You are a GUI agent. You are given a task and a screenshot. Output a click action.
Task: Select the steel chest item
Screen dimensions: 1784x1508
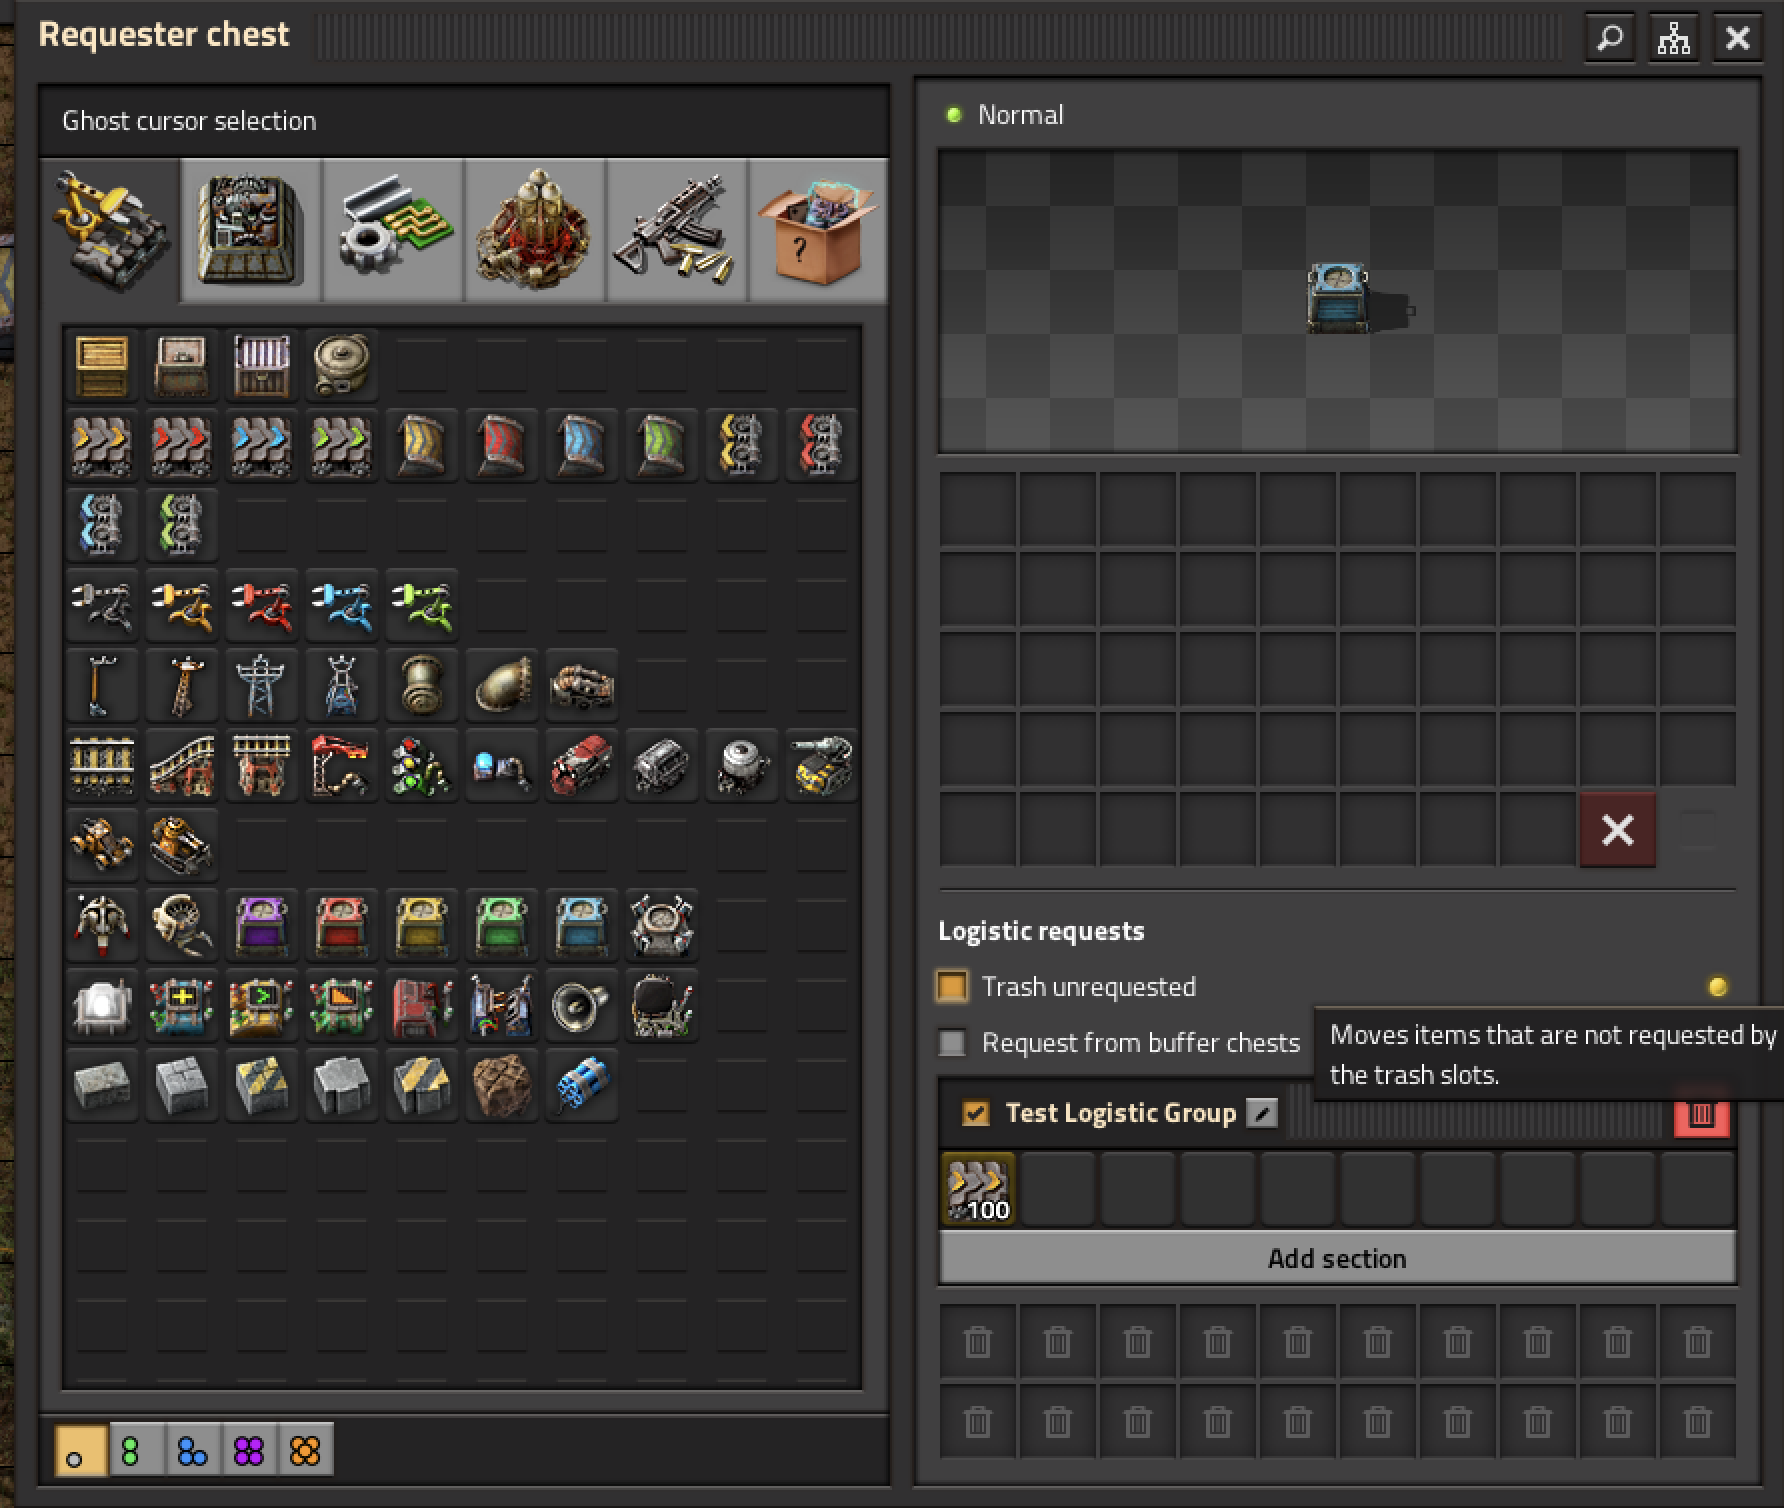point(262,366)
